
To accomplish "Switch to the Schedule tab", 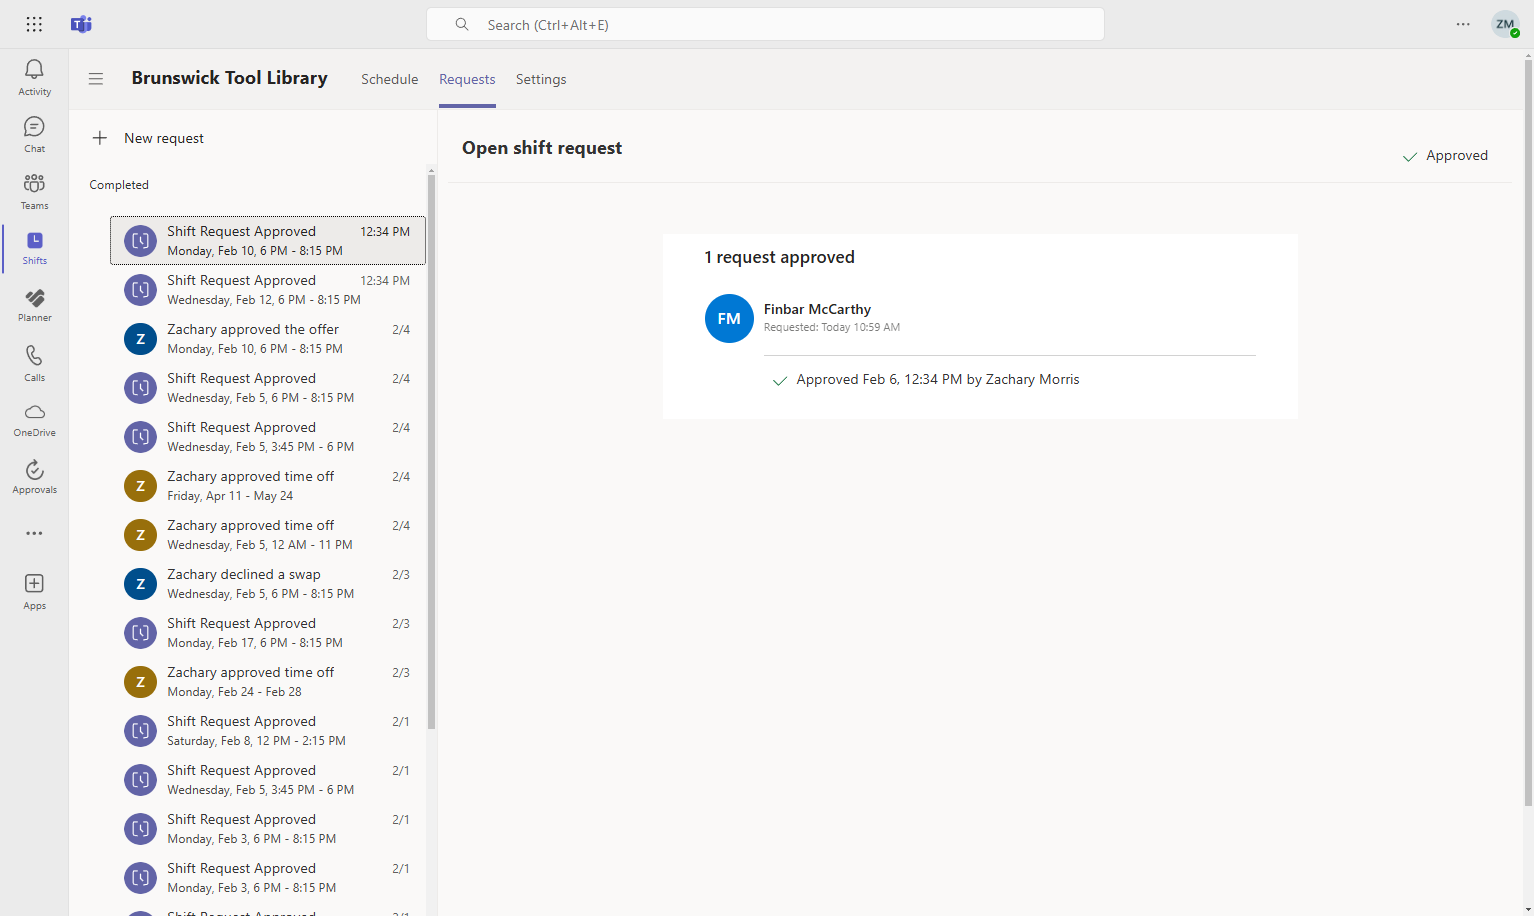I will pos(390,79).
